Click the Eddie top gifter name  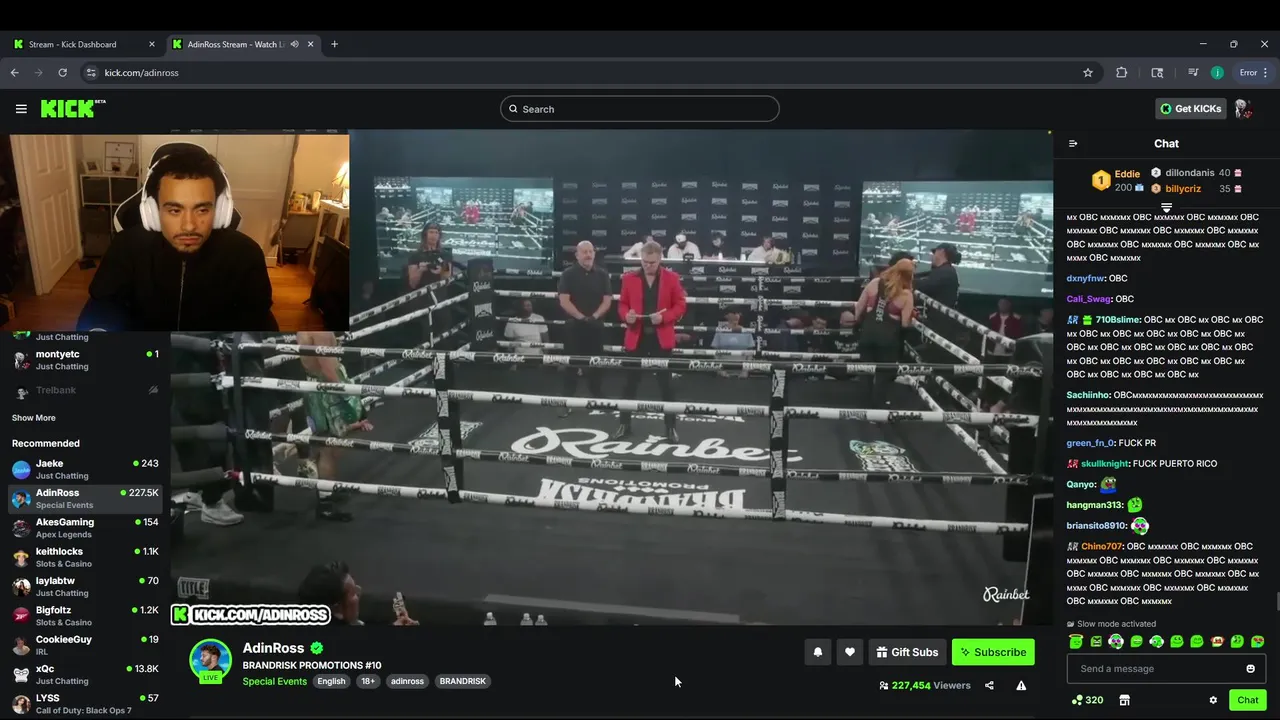coord(1127,174)
